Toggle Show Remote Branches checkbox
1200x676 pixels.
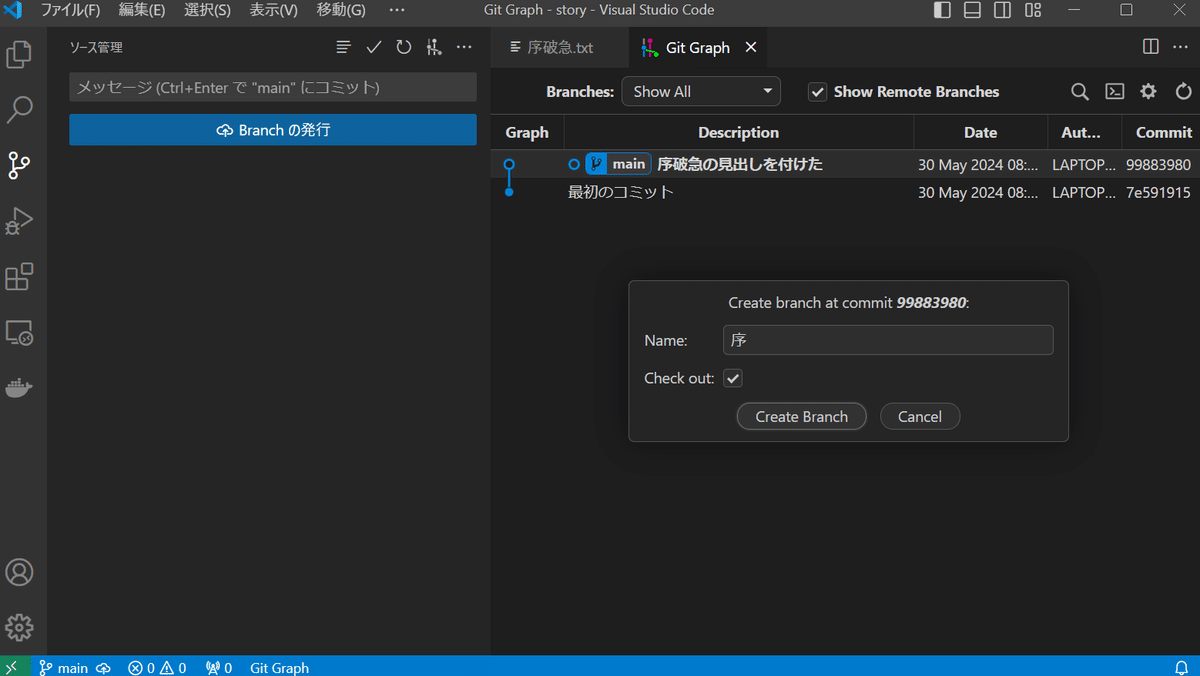[817, 92]
